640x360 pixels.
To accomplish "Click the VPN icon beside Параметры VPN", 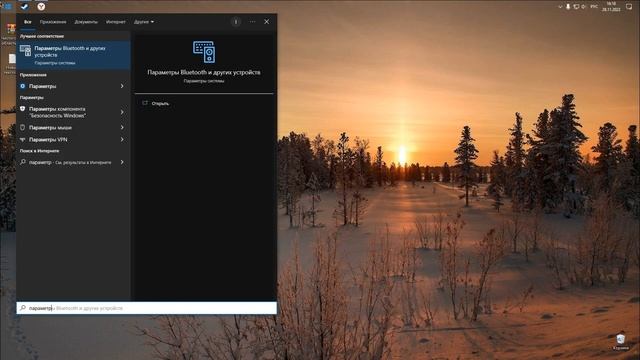I will (22, 140).
